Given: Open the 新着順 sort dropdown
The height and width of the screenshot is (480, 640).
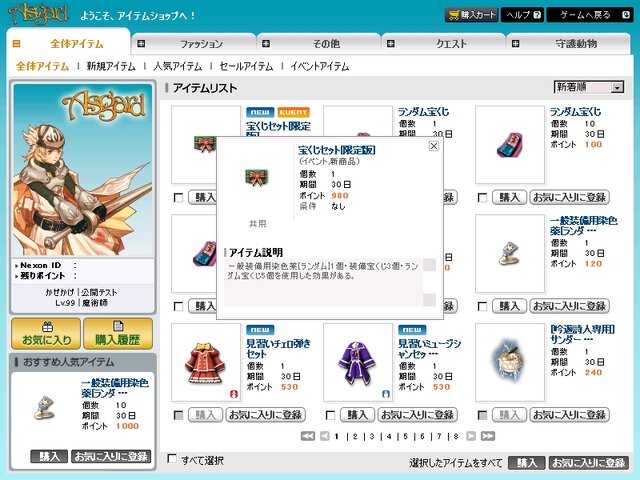Looking at the screenshot, I should [x=589, y=87].
